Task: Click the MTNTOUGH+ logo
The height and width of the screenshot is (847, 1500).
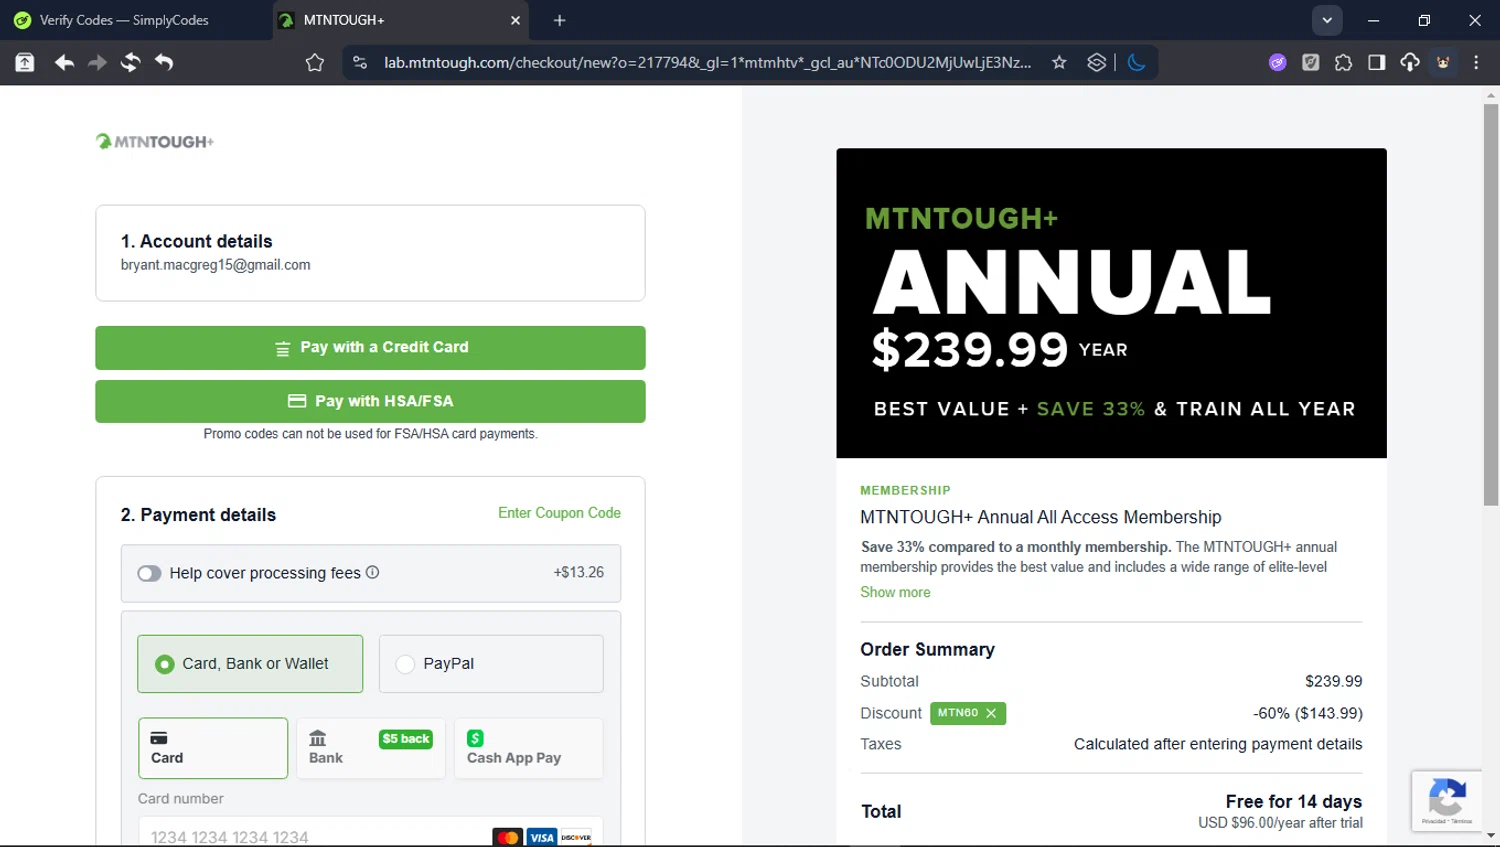Action: click(x=155, y=141)
